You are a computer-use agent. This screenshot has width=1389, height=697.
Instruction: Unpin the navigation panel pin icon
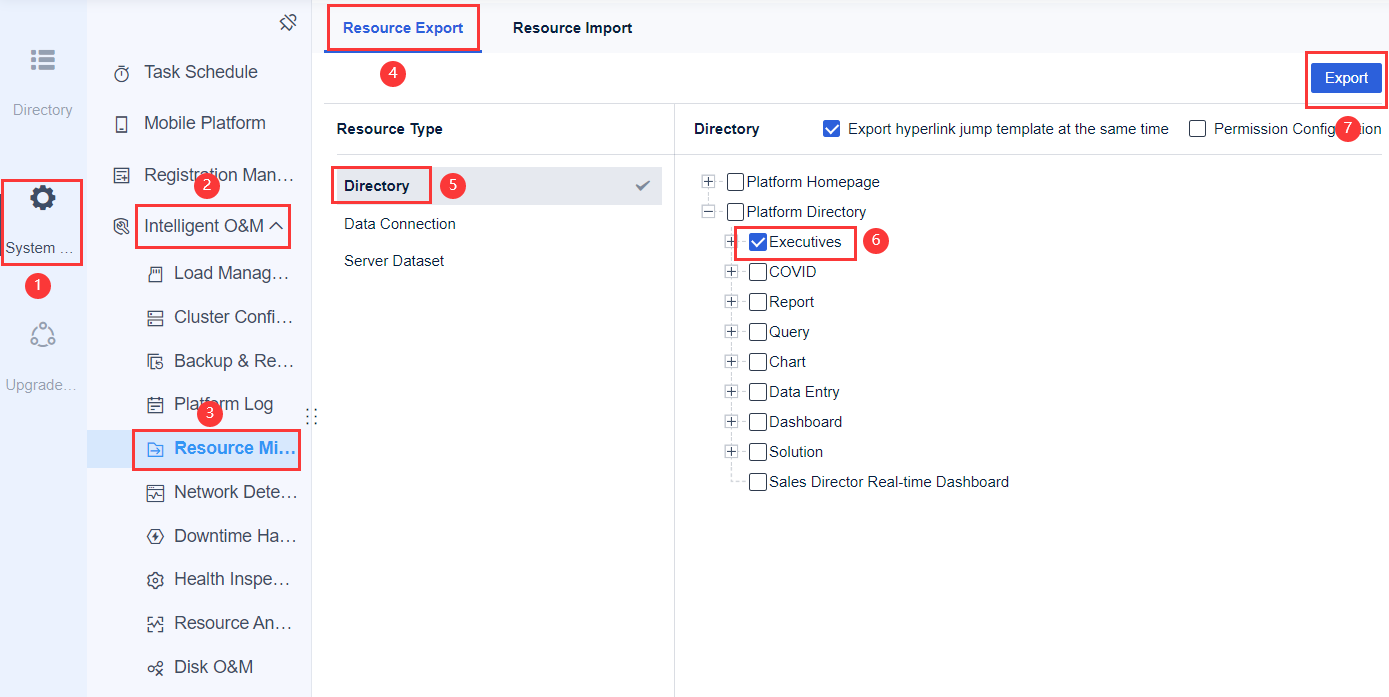tap(288, 22)
